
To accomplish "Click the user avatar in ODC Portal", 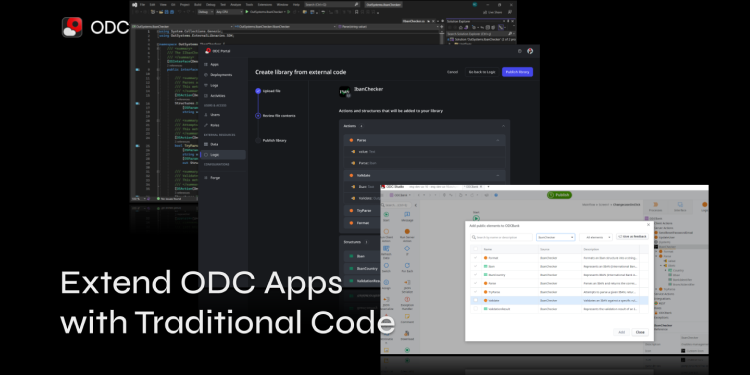I will 530,51.
